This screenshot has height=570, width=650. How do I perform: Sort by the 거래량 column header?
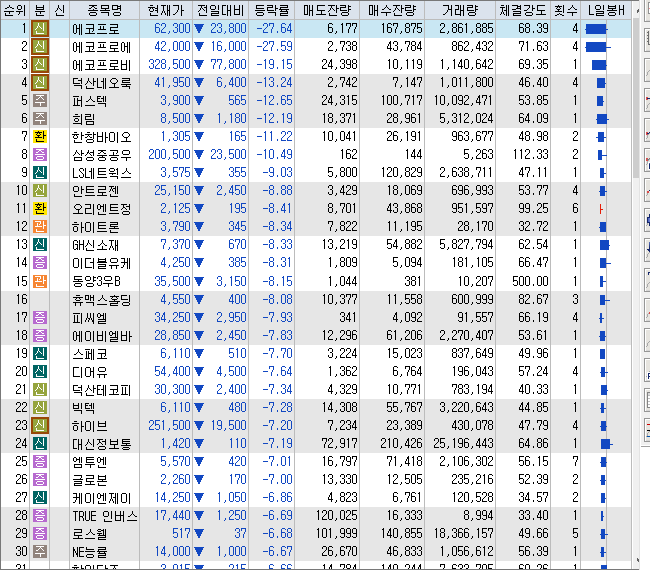pyautogui.click(x=460, y=10)
